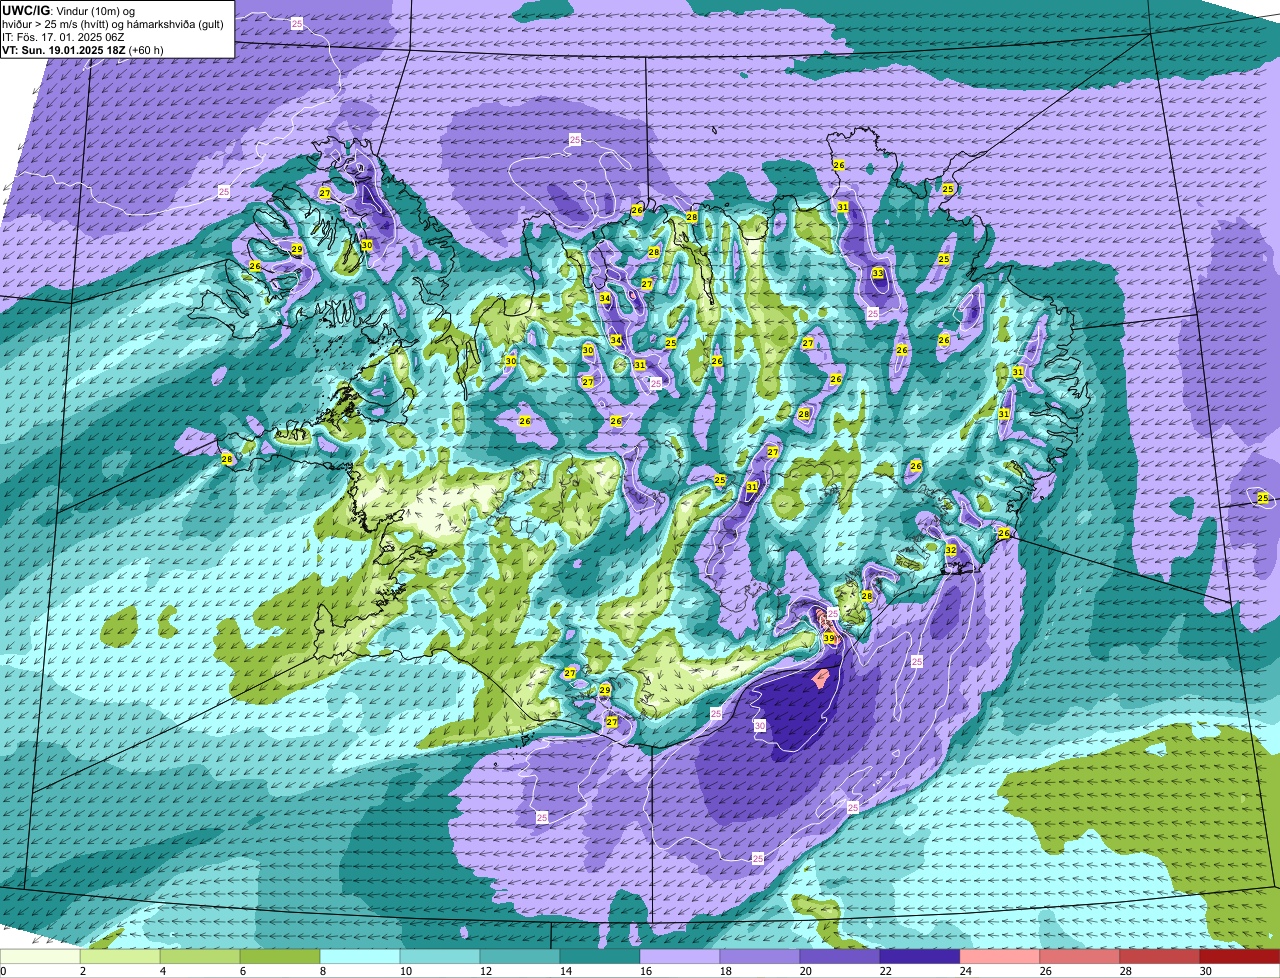The height and width of the screenshot is (978, 1280).
Task: Click the legend tick label 30
Action: click(1206, 971)
